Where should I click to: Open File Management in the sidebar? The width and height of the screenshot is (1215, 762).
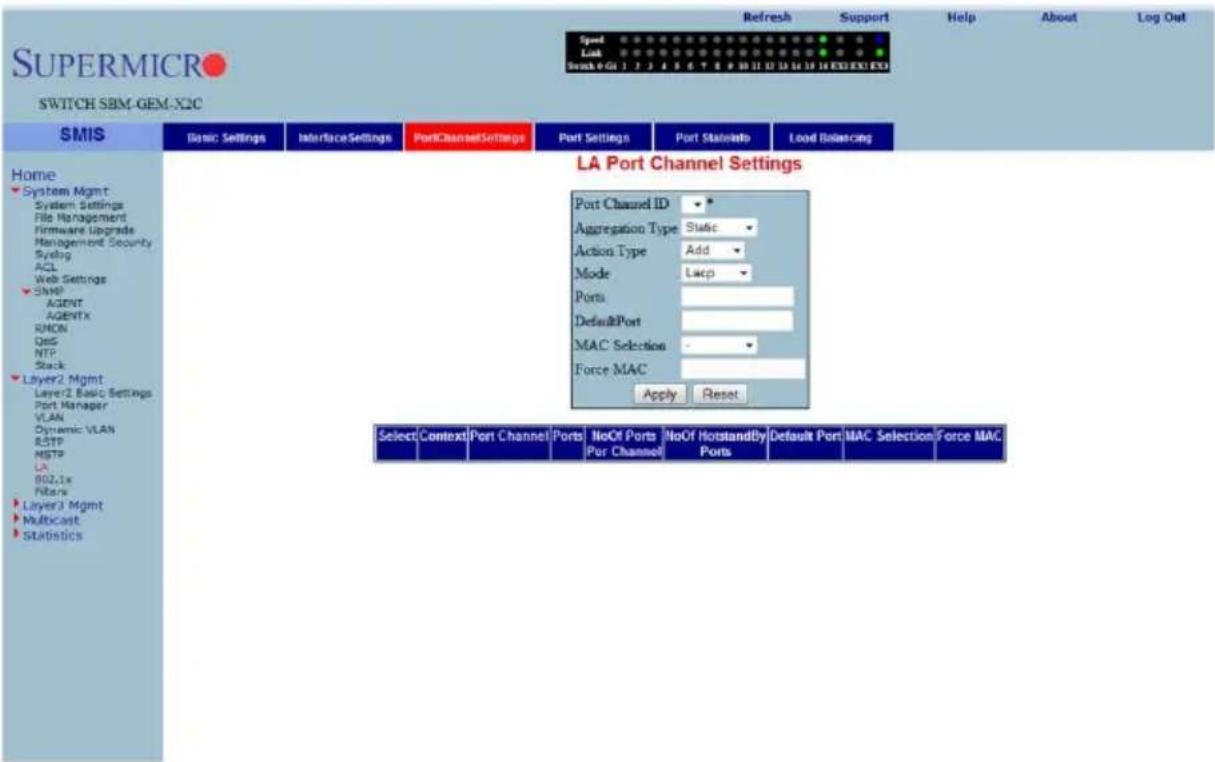[x=80, y=216]
